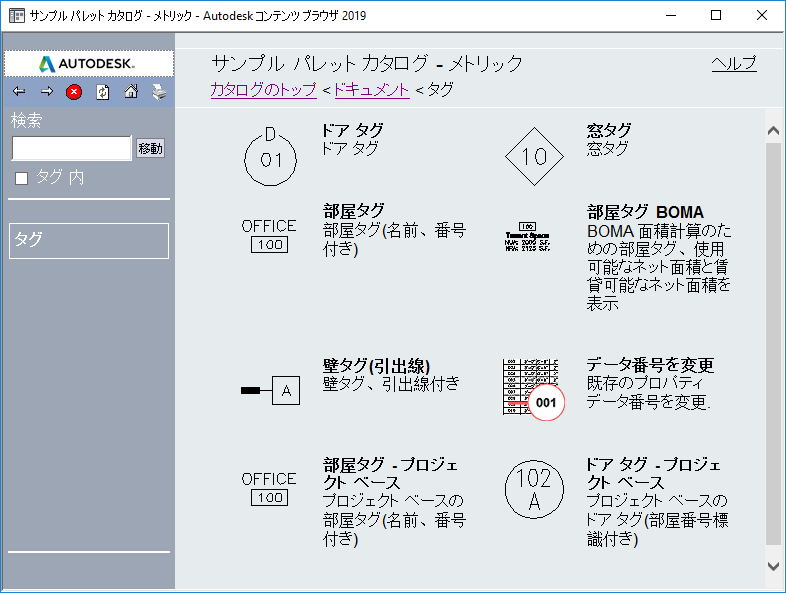The width and height of the screenshot is (786, 593).
Task: Select the 部屋タグ BOMA thumbnail
Action: point(527,236)
